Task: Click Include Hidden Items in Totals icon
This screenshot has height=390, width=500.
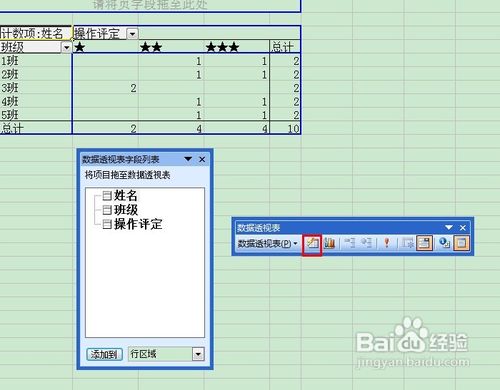Action: (408, 243)
